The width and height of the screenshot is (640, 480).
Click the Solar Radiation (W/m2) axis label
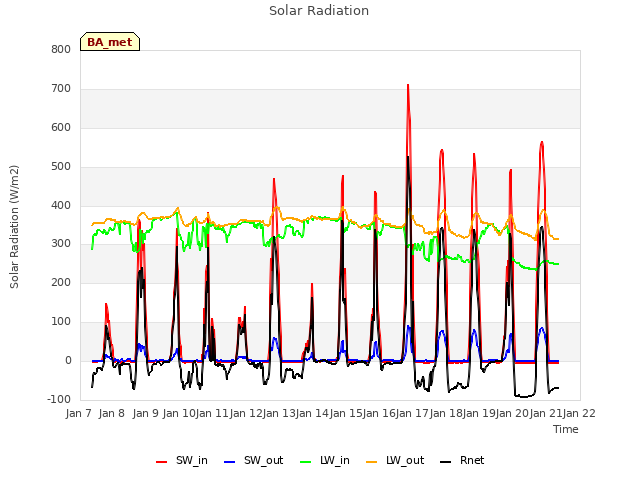pos(14,227)
